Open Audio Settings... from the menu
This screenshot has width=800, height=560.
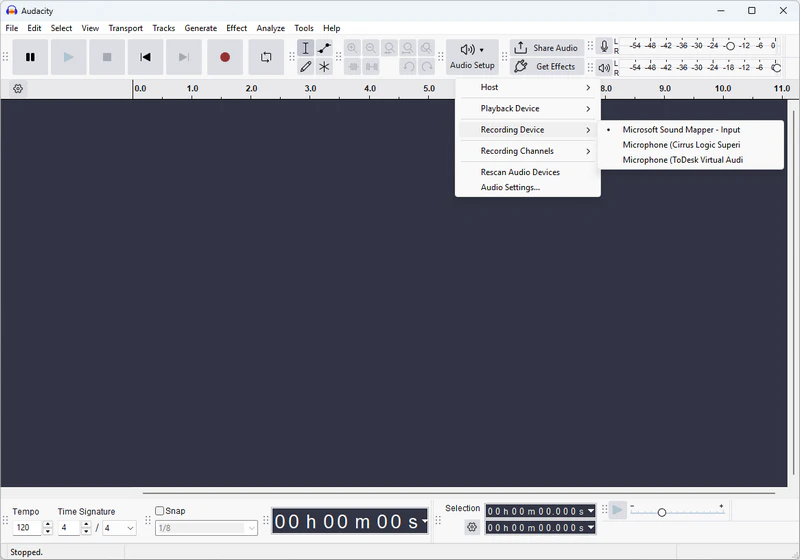pos(528,187)
